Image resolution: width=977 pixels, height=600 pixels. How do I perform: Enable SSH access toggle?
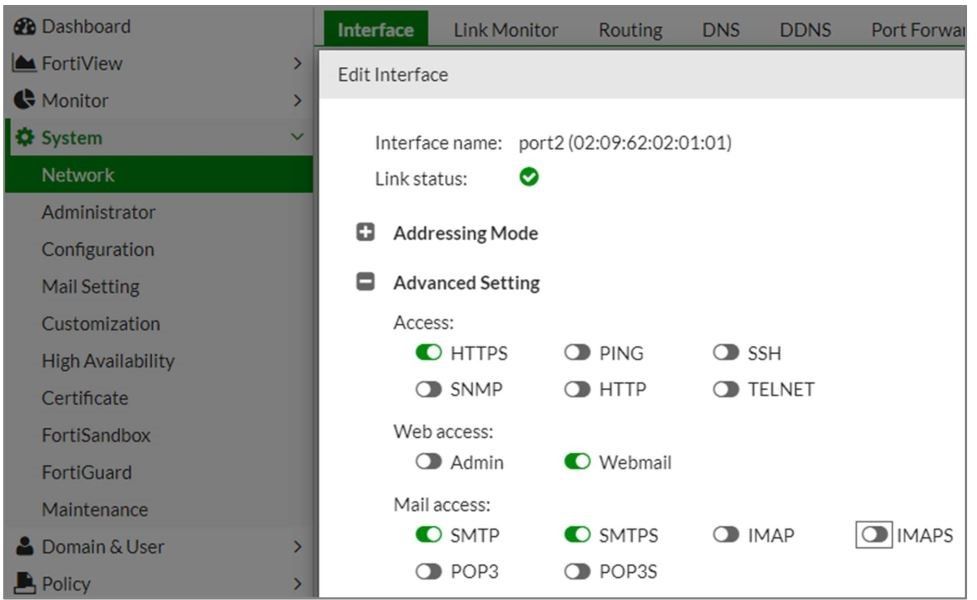[x=726, y=353]
